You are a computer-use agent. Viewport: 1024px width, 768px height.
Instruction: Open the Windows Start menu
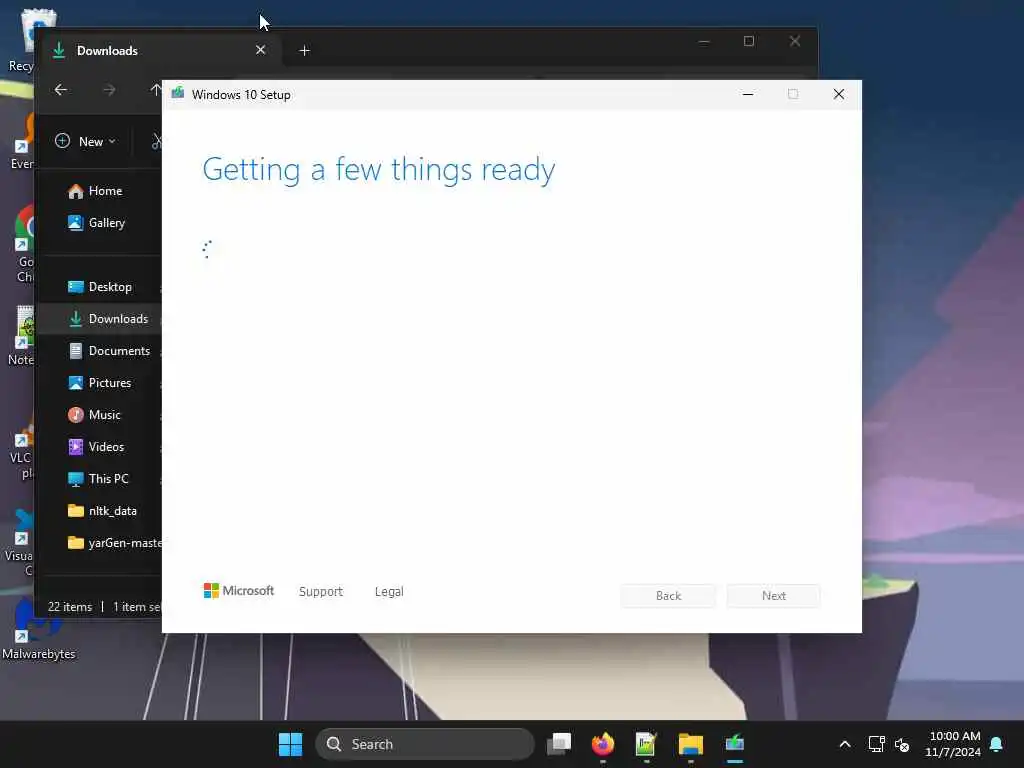tap(291, 744)
